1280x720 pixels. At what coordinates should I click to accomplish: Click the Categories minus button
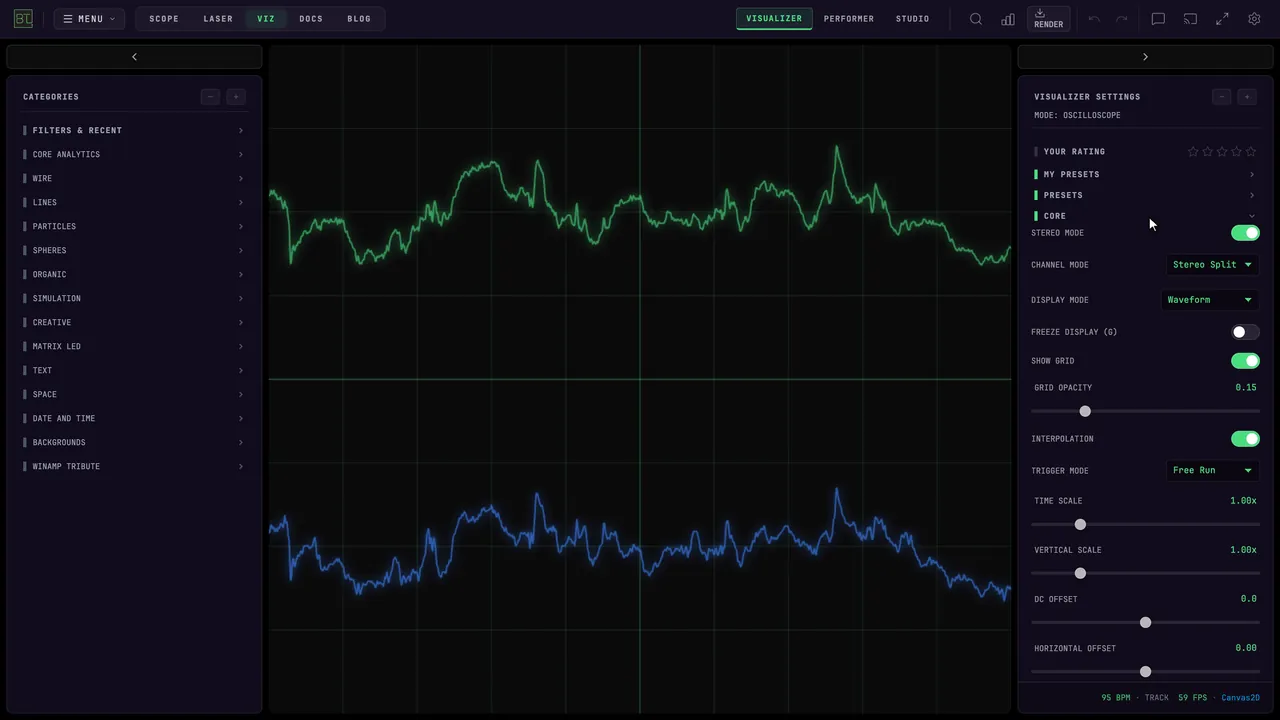pos(210,97)
